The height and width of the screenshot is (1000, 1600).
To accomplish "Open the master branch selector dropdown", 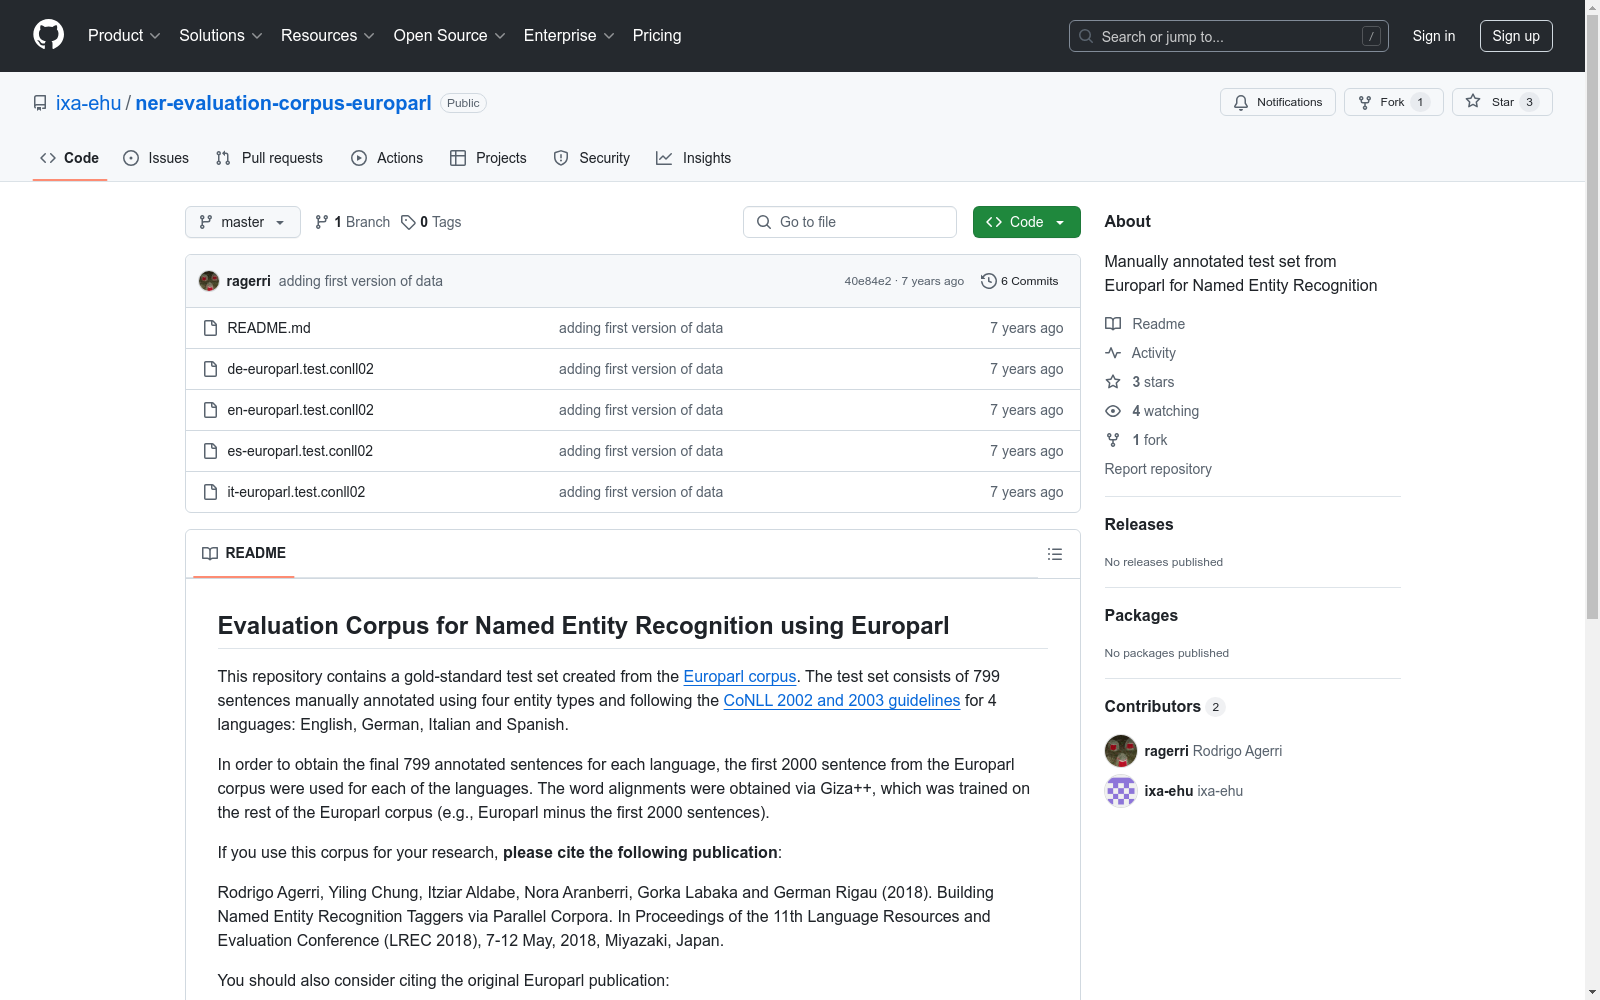I will pyautogui.click(x=243, y=222).
